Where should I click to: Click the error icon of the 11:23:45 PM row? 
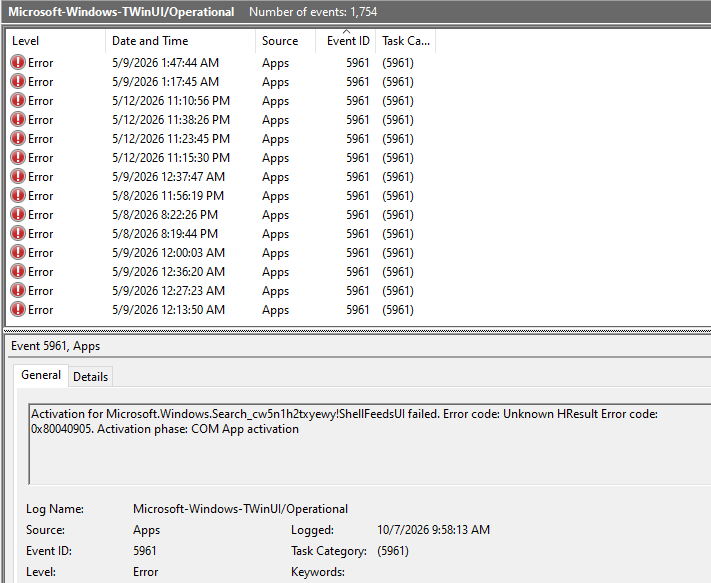[x=18, y=138]
